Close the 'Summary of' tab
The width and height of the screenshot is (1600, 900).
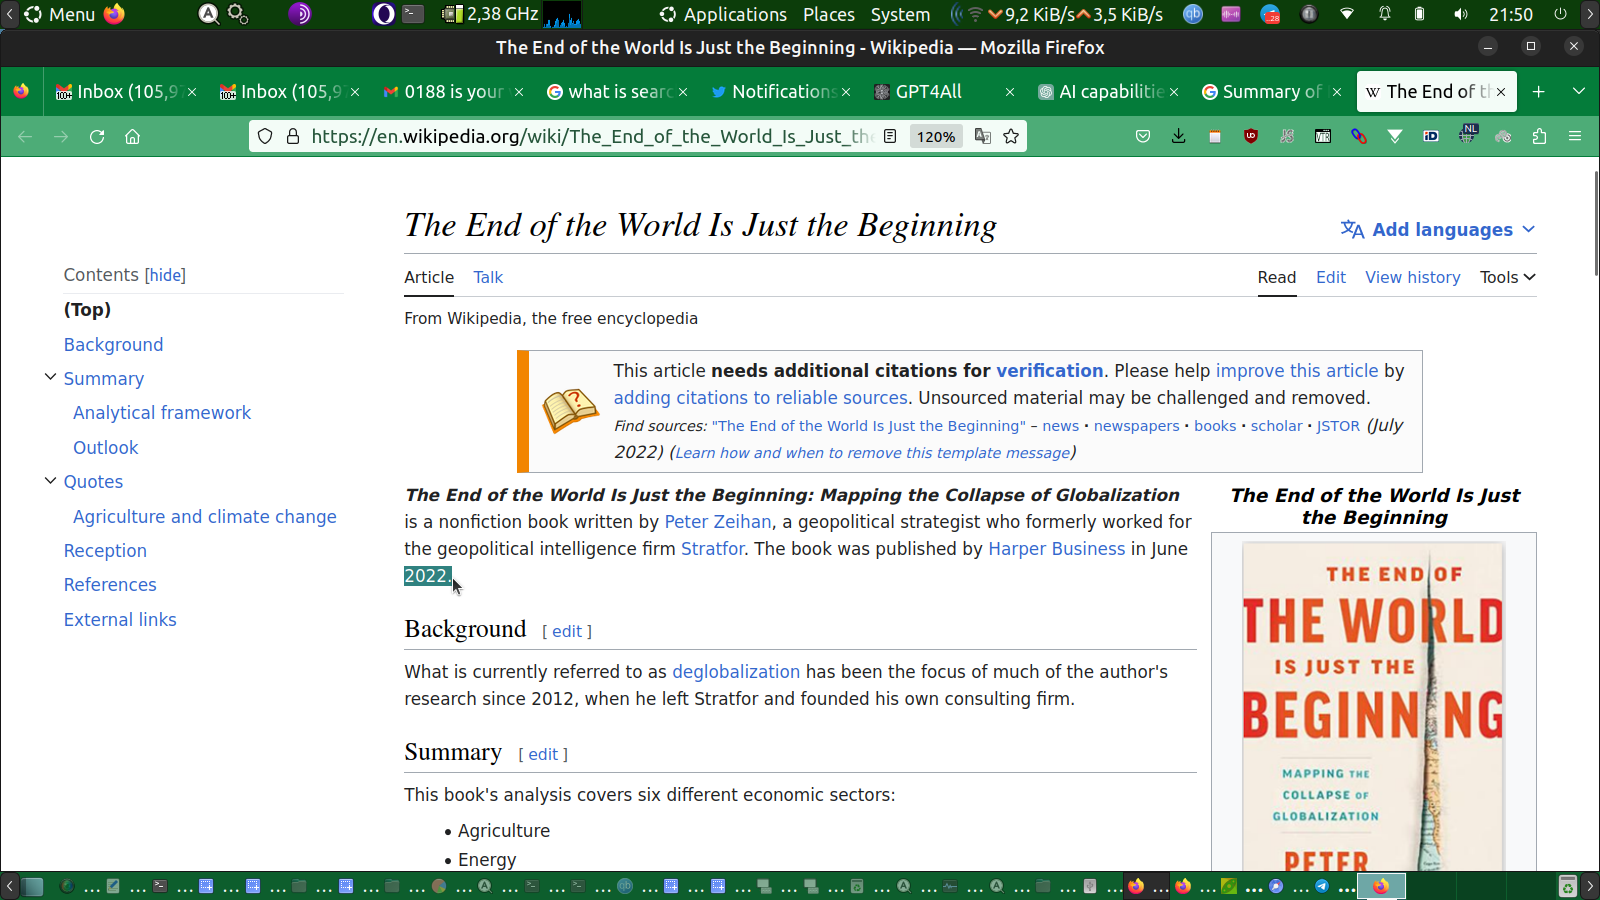click(1337, 92)
